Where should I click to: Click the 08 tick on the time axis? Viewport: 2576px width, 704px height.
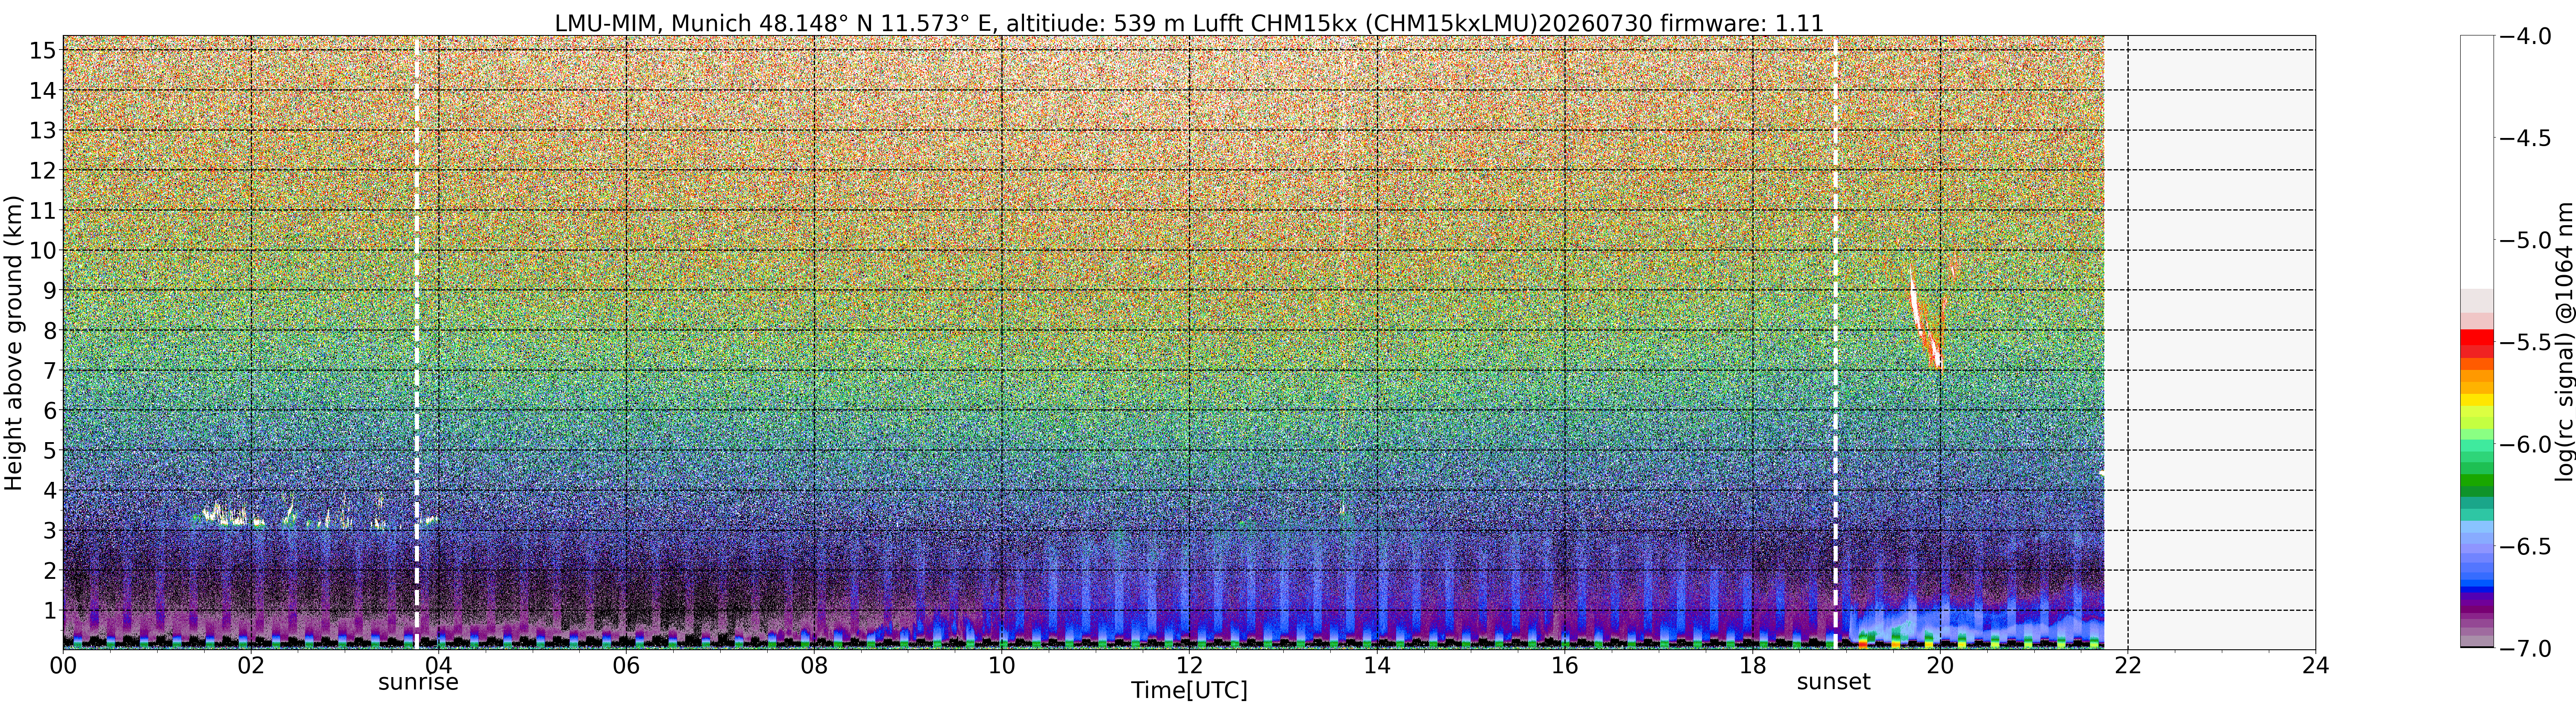814,665
